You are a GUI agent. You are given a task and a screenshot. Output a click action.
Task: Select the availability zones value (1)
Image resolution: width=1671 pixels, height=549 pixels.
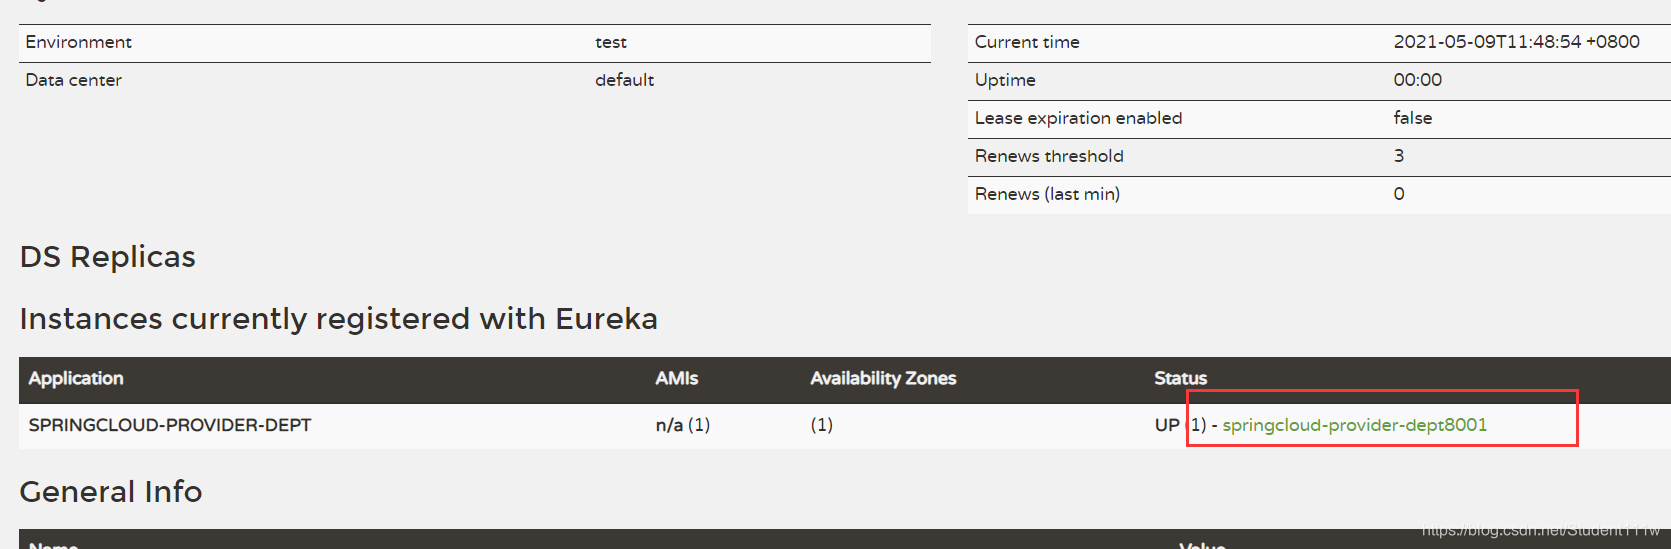coord(821,425)
